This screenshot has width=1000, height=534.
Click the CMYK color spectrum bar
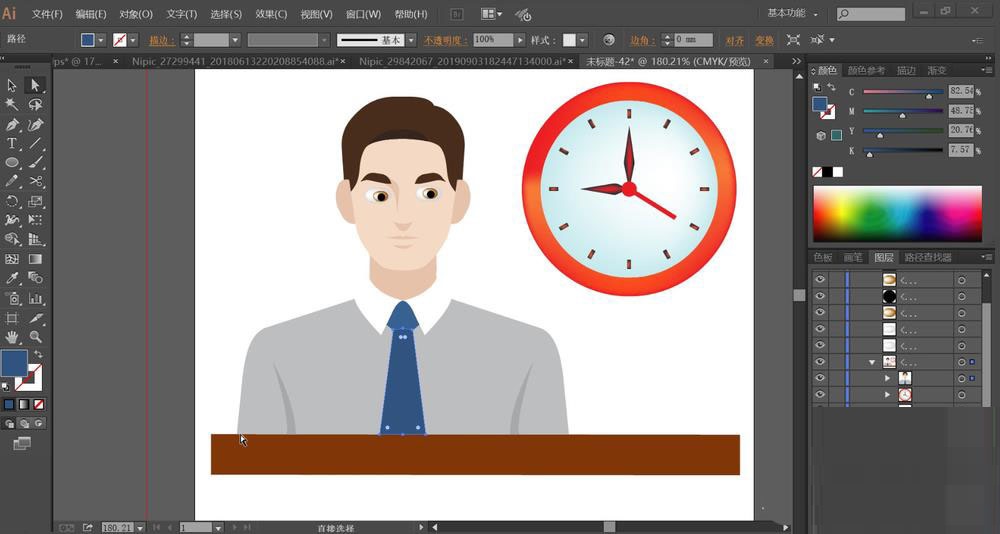[897, 213]
